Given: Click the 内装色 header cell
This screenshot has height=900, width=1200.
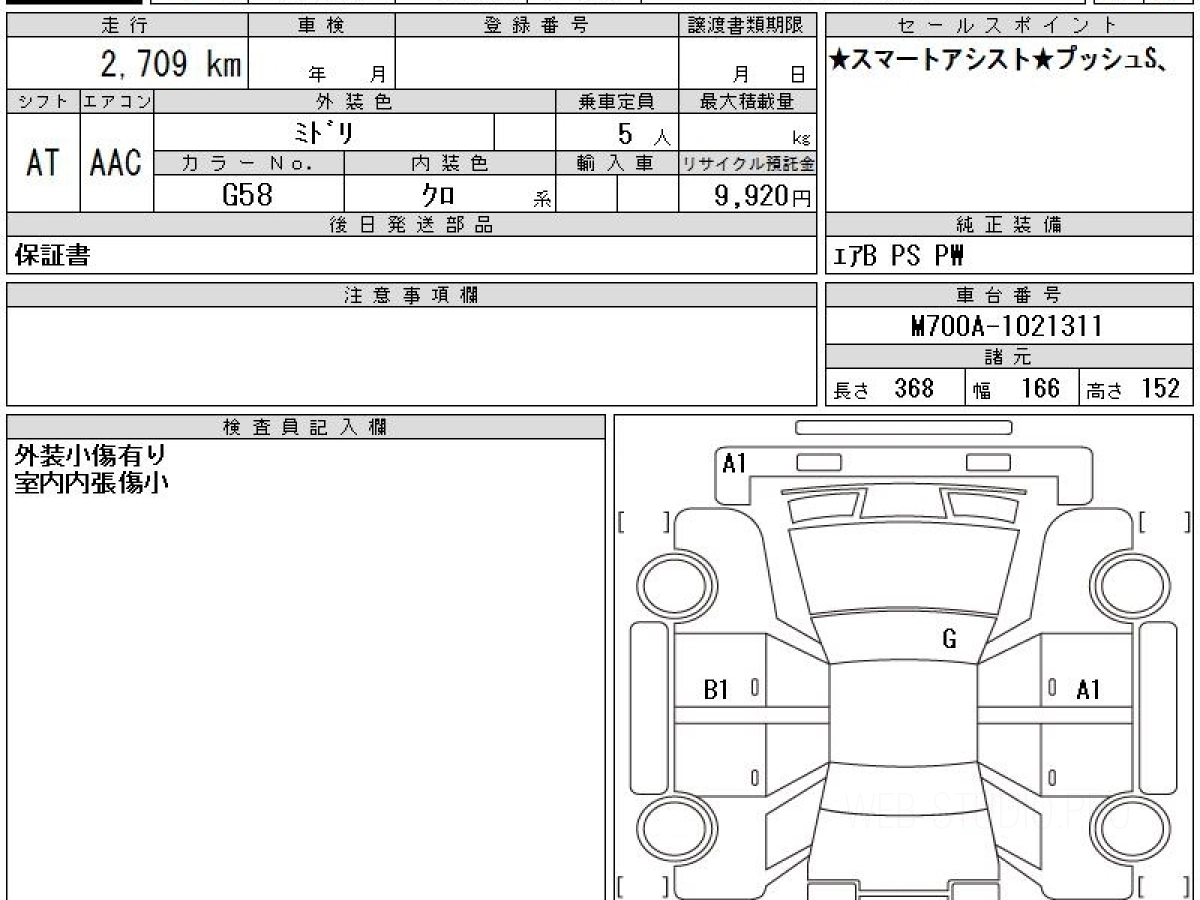Looking at the screenshot, I should pyautogui.click(x=450, y=163).
